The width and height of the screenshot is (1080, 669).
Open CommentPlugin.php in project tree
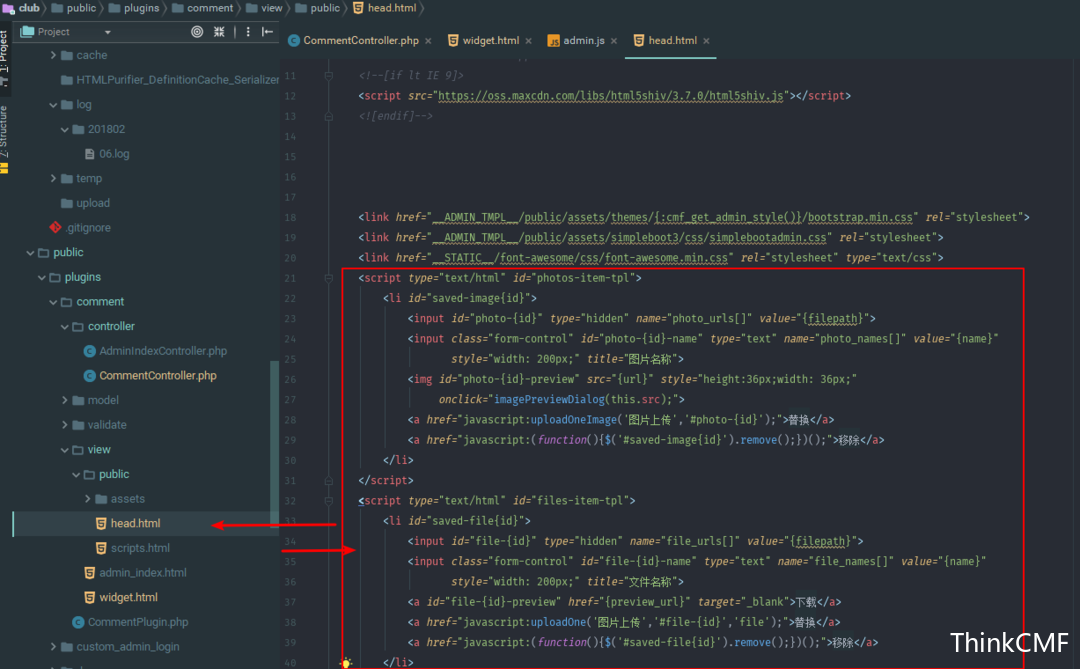(x=131, y=622)
